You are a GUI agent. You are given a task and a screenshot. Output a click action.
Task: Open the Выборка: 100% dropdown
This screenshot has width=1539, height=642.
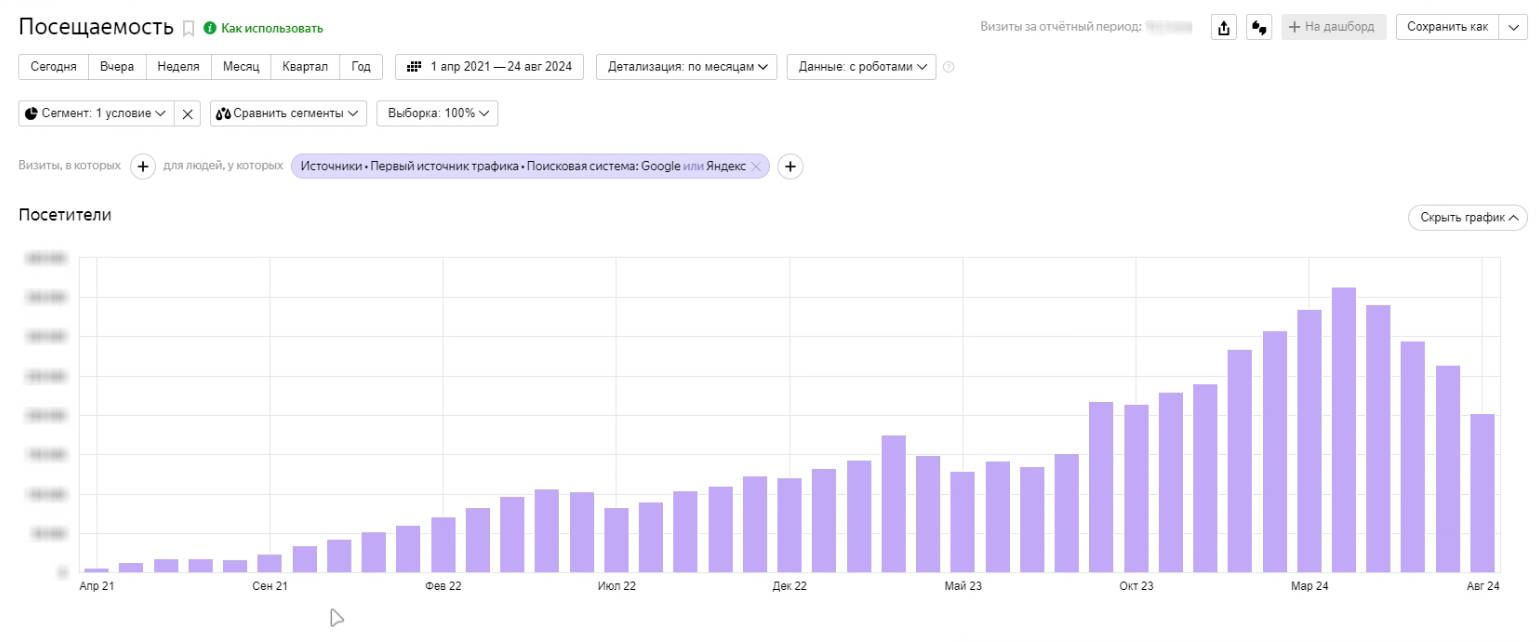coord(437,114)
